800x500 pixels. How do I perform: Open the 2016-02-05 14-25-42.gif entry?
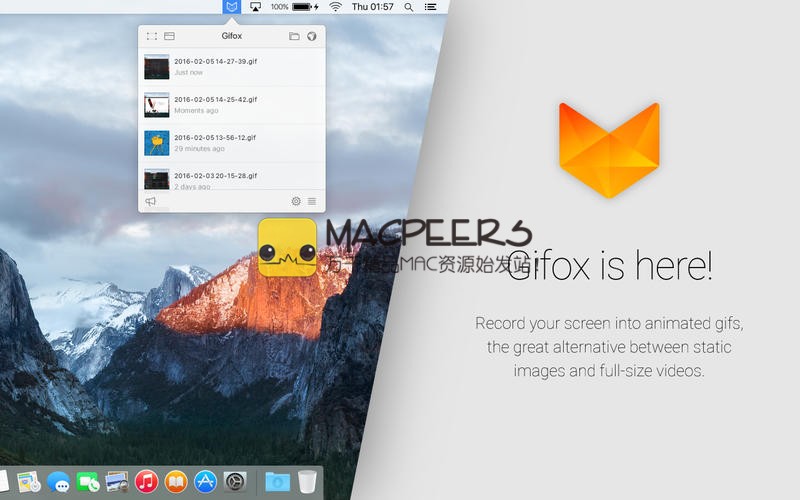pos(231,104)
